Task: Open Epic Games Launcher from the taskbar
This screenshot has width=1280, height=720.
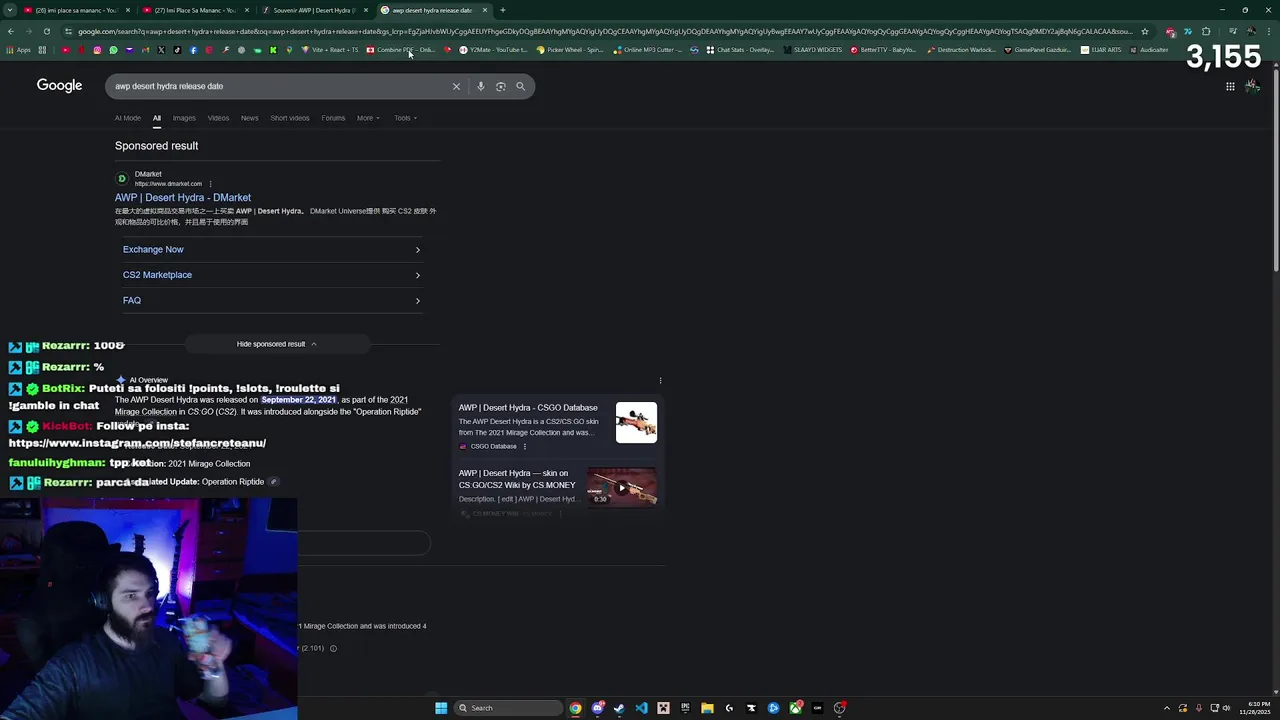Action: pos(685,708)
